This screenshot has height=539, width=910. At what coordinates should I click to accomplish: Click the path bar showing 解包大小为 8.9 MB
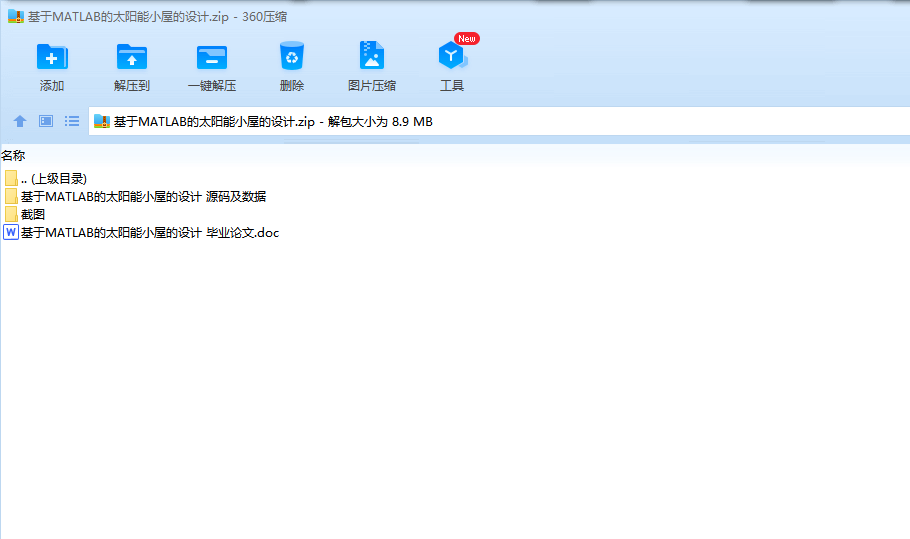(x=499, y=121)
